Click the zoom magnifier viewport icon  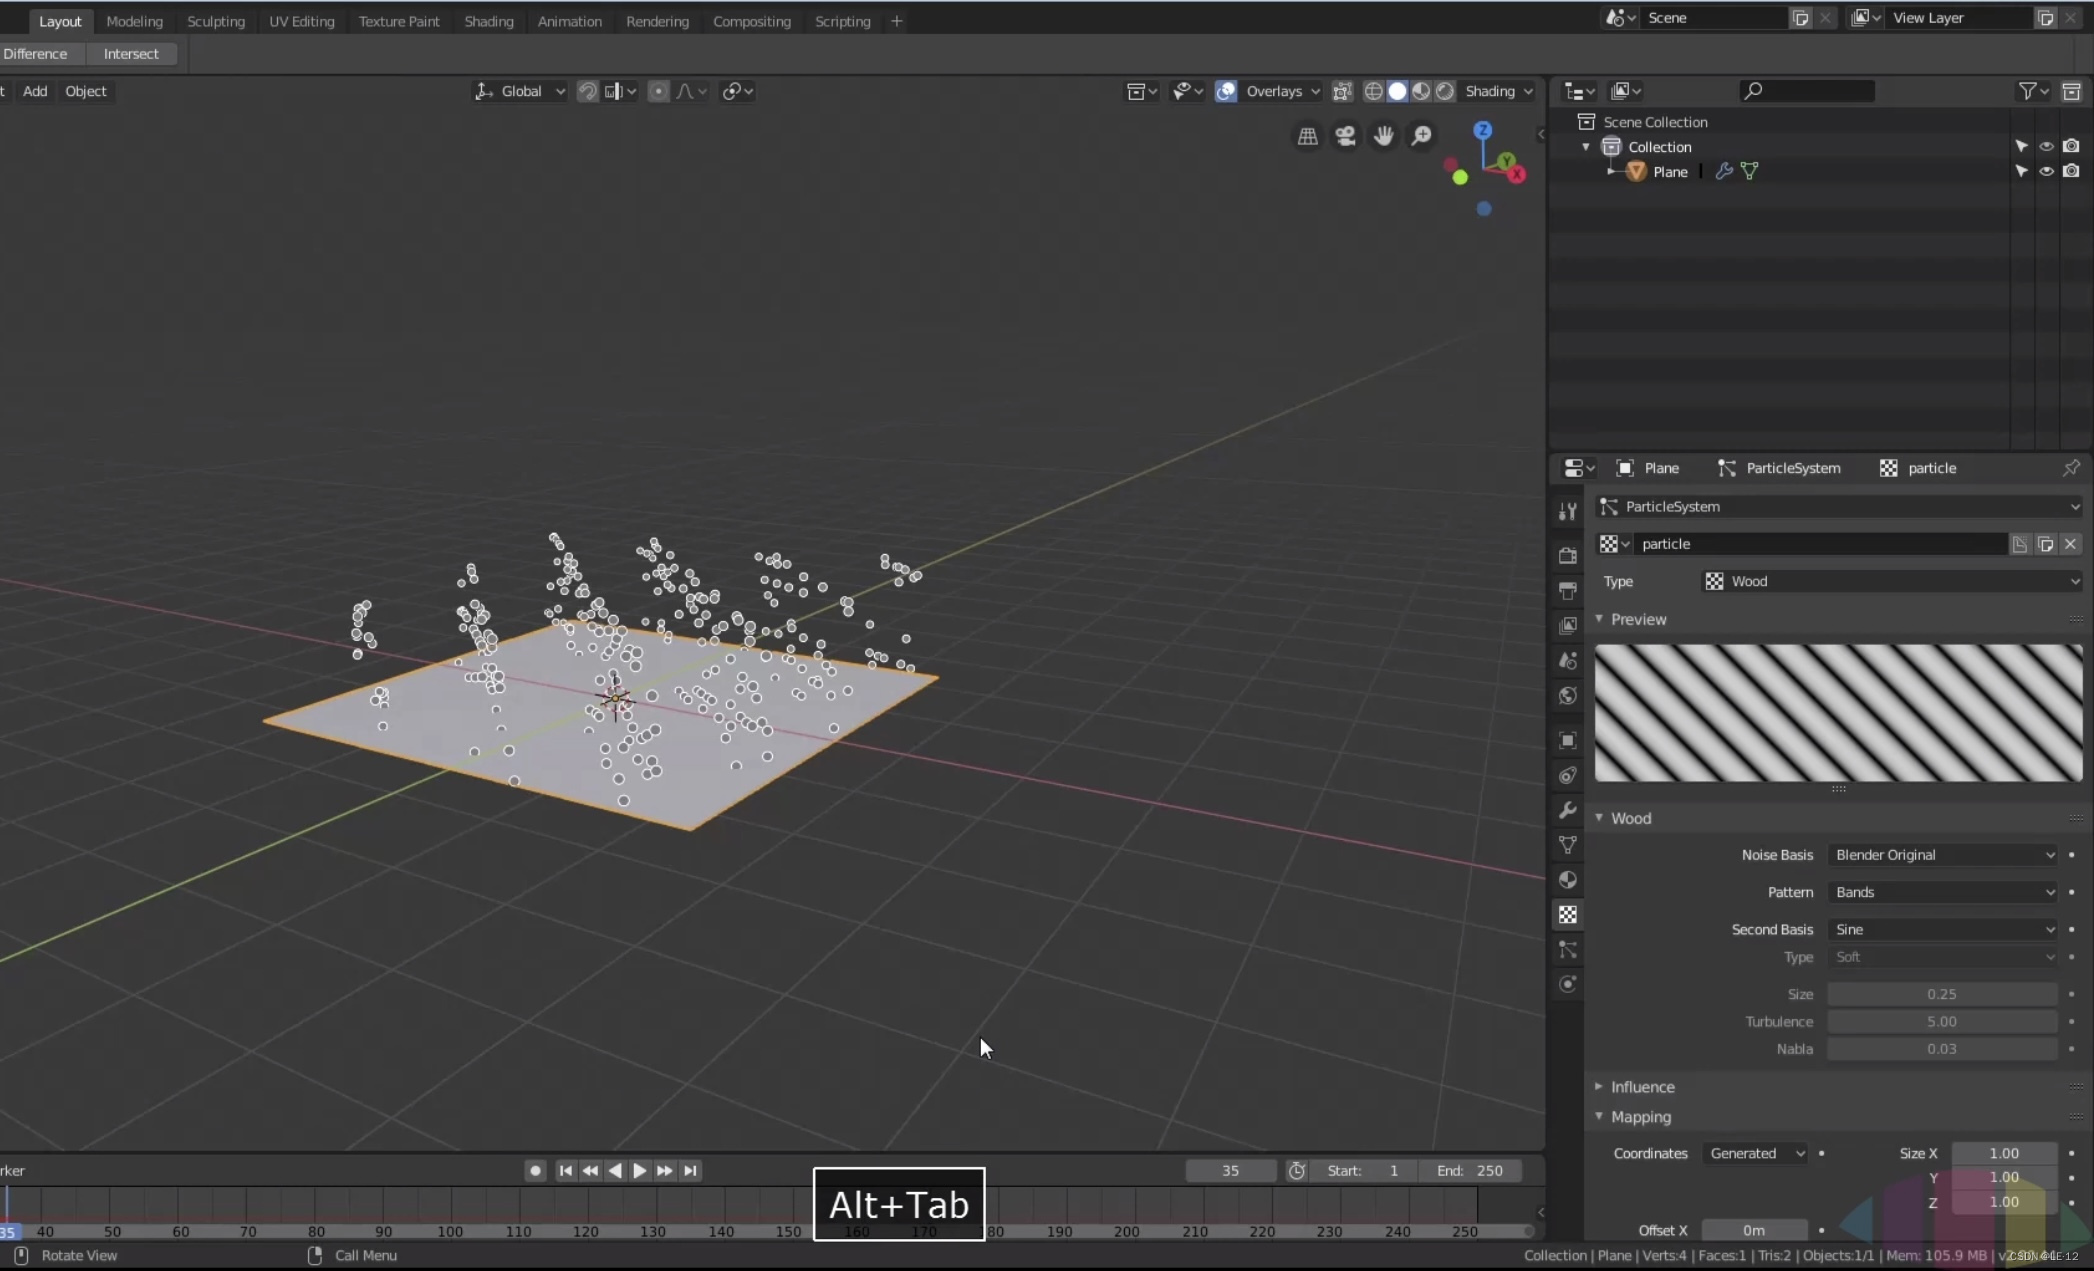point(1421,136)
